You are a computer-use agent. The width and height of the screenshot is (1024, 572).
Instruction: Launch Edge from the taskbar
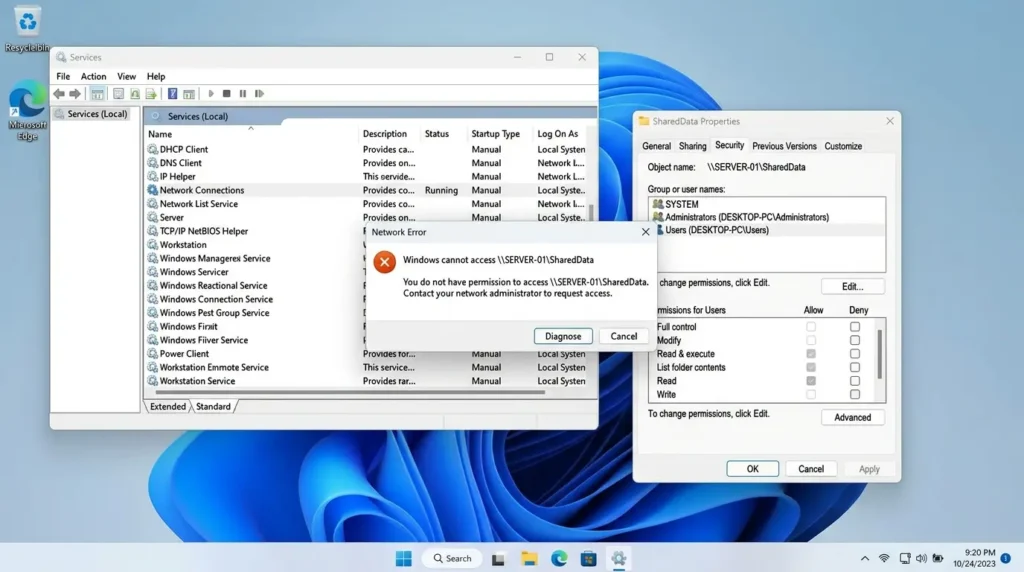(x=559, y=558)
